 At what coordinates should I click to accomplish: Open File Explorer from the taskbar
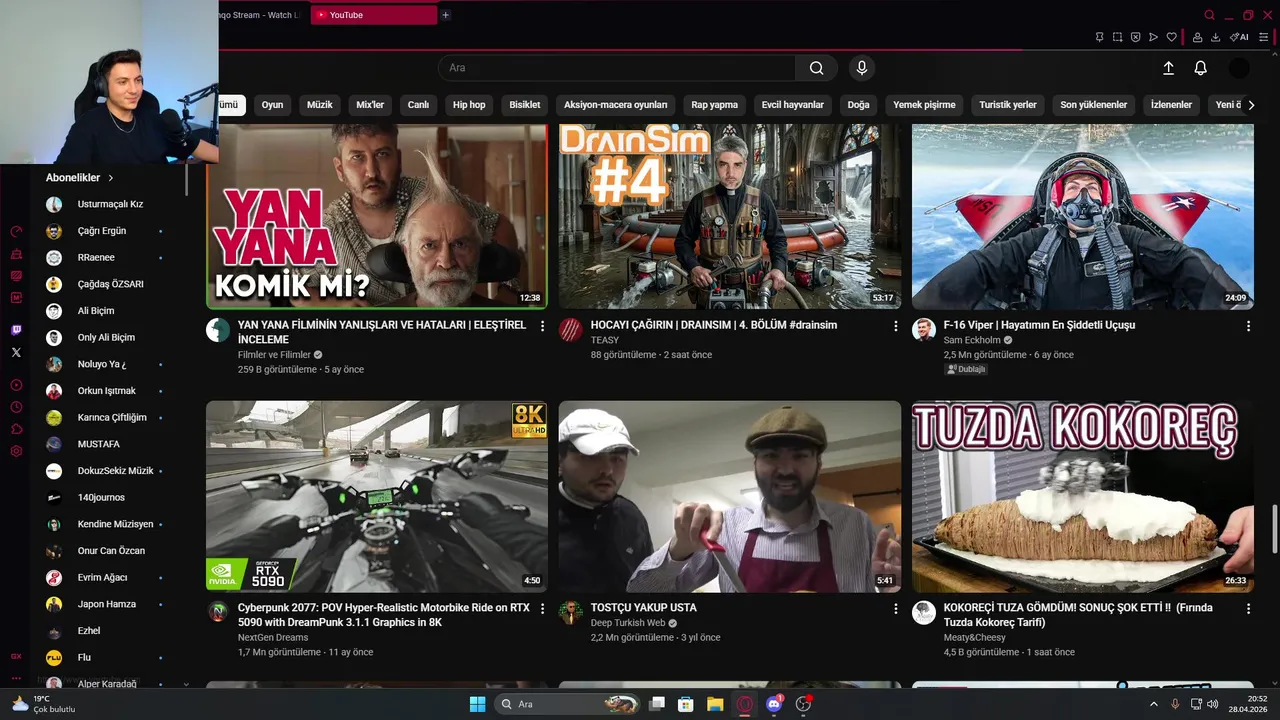tap(715, 704)
